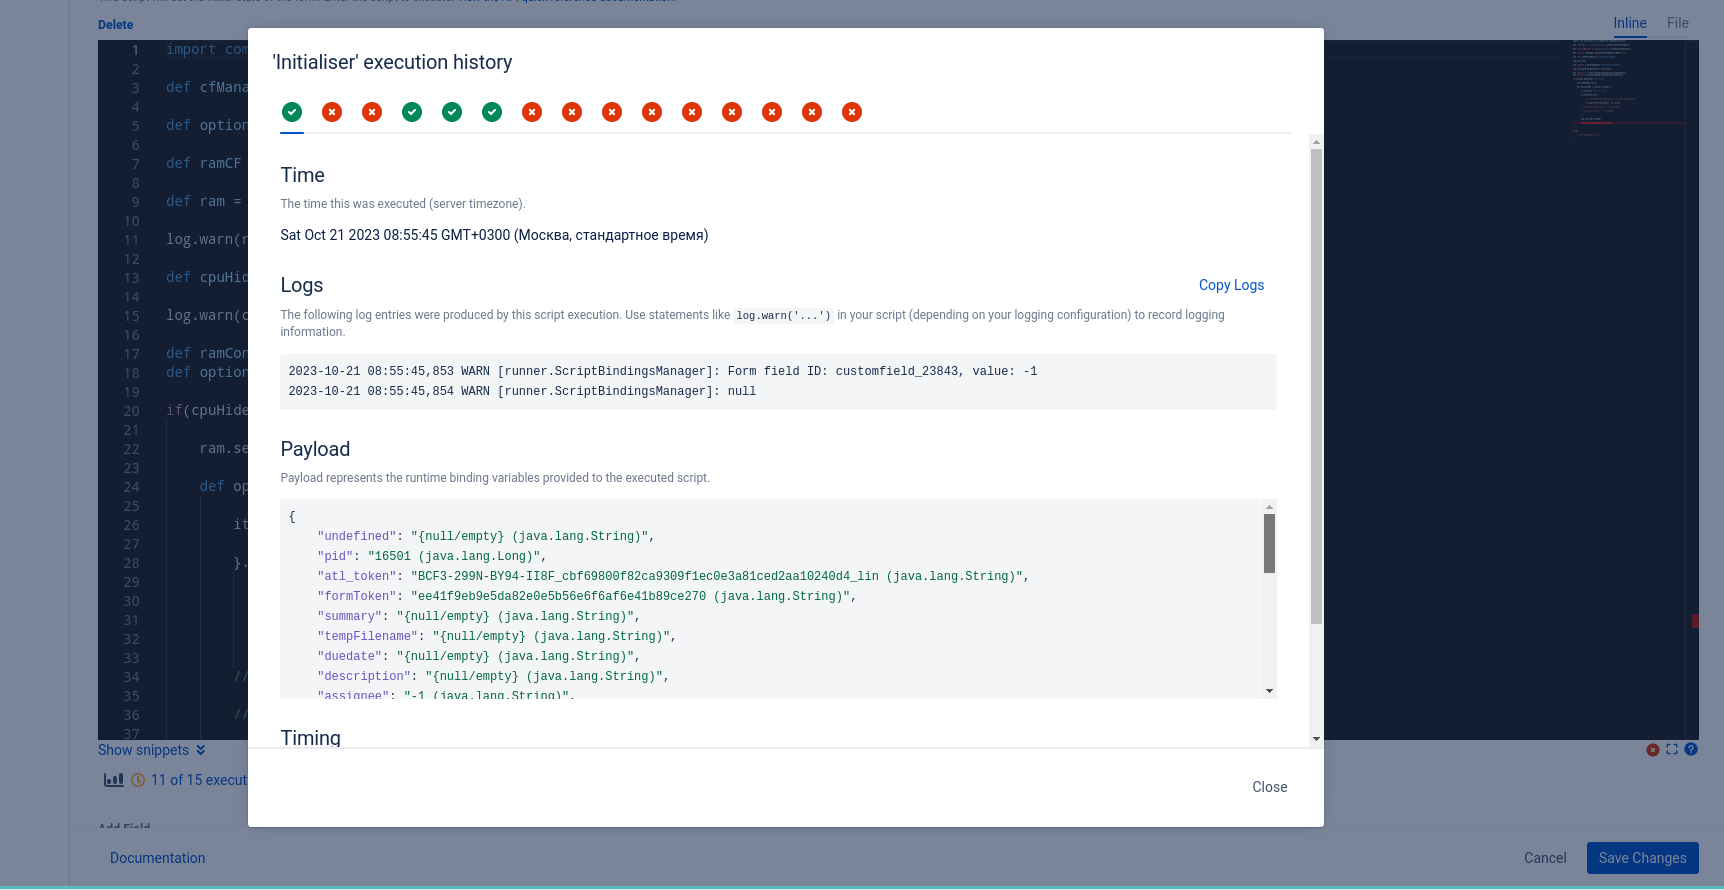Select the first successful execution icon
Image resolution: width=1724 pixels, height=890 pixels.
coord(292,112)
